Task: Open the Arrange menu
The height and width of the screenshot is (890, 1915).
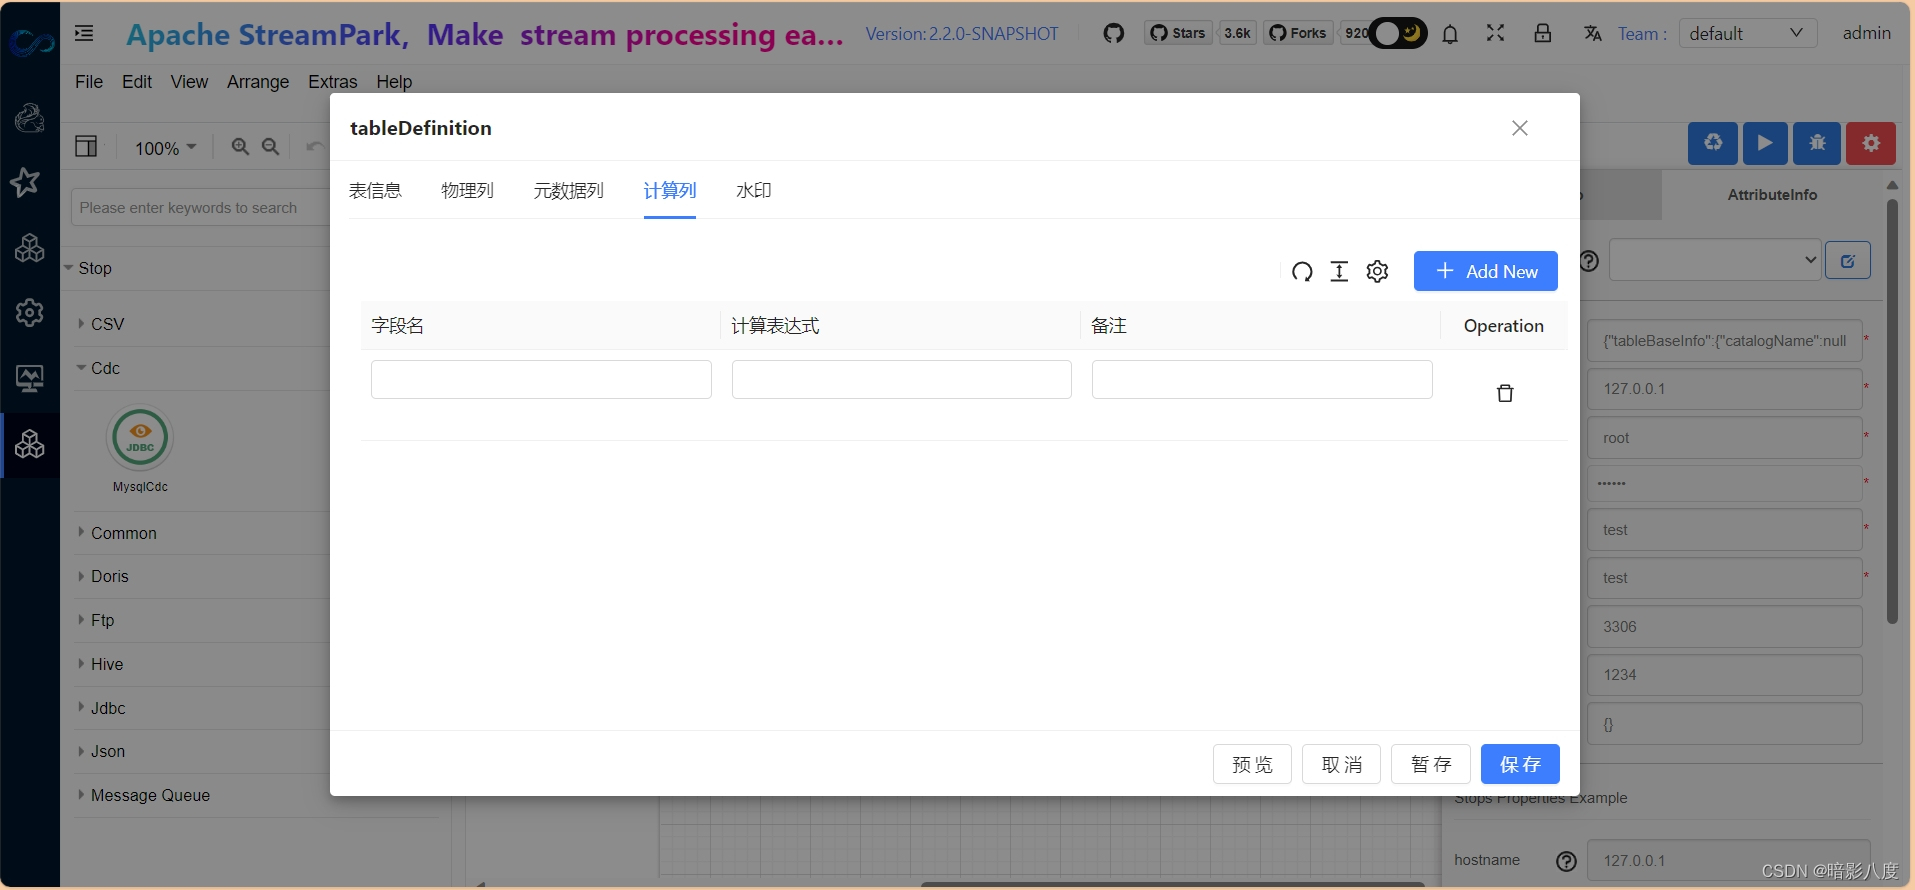Action: 258,82
